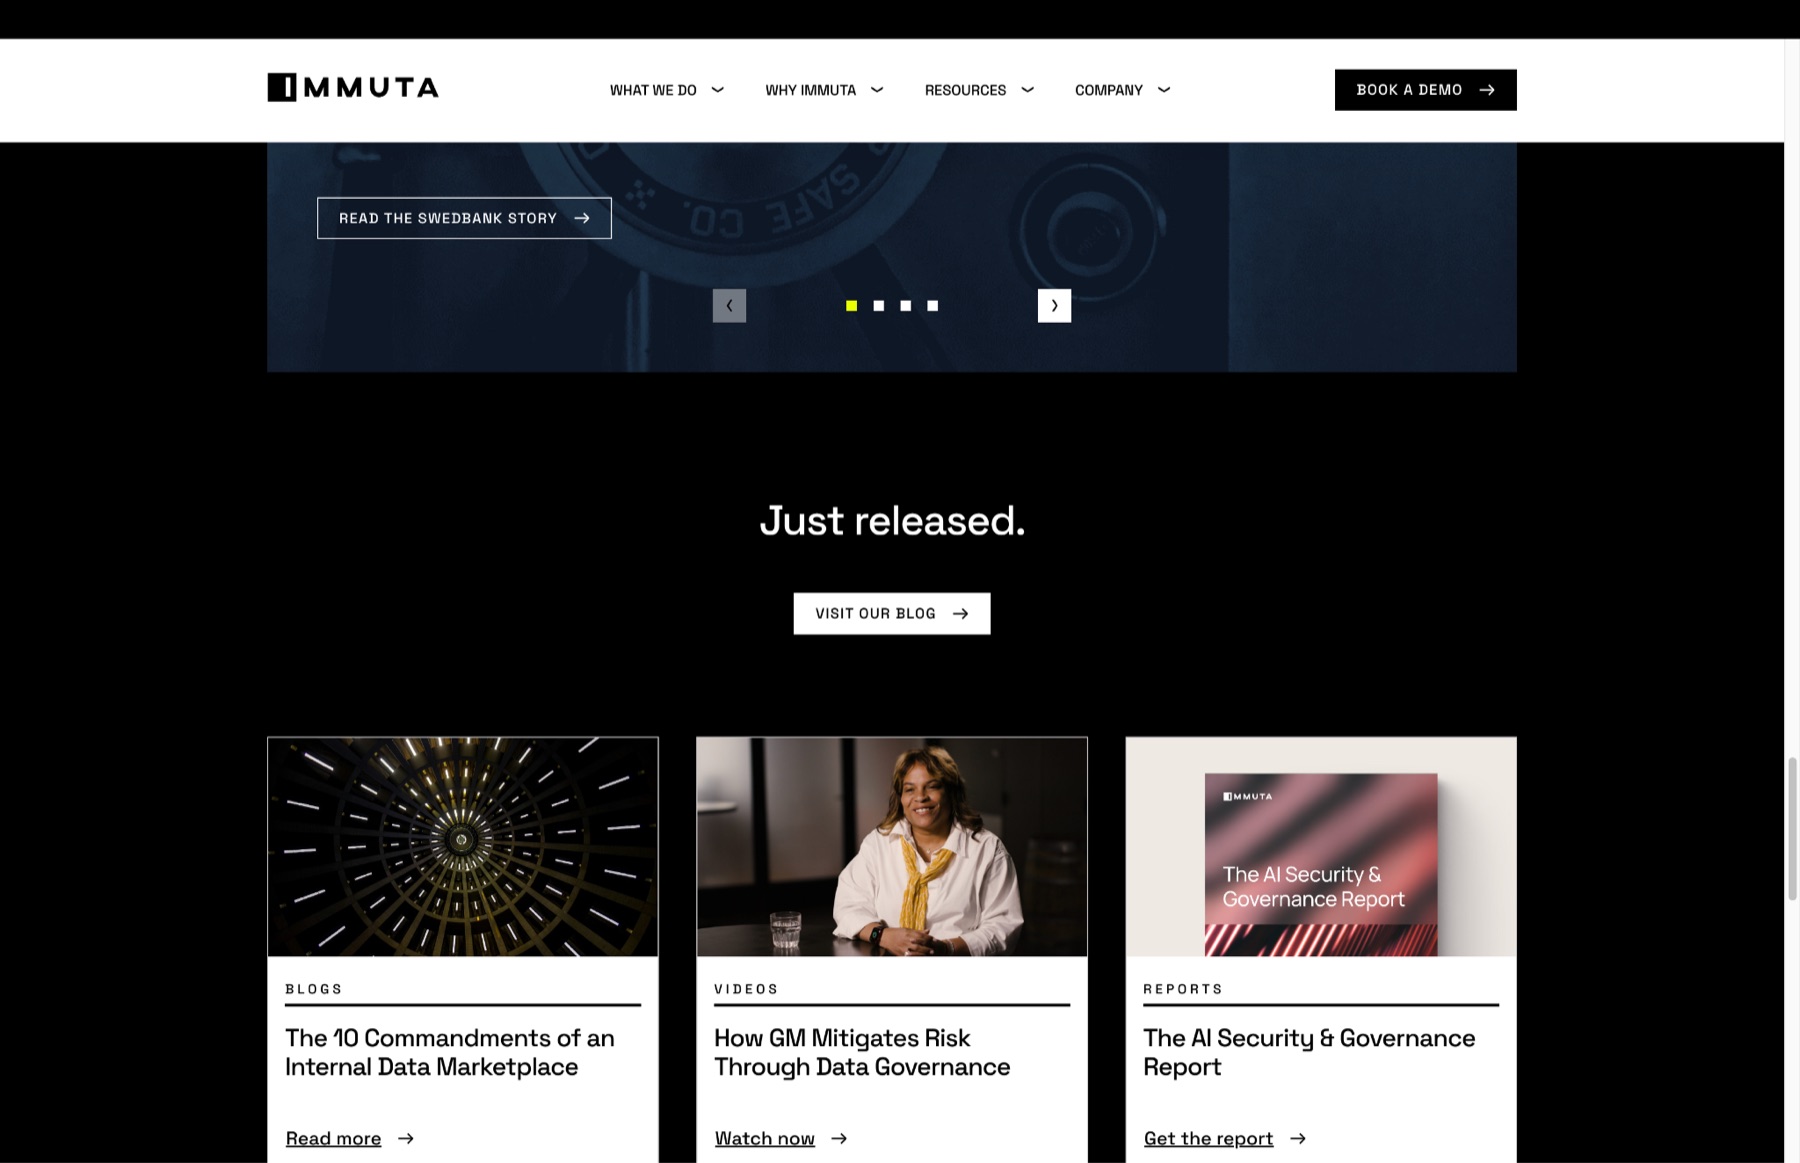Image resolution: width=1800 pixels, height=1163 pixels.
Task: Open the spiral ceiling blog thumbnail
Action: [x=463, y=847]
